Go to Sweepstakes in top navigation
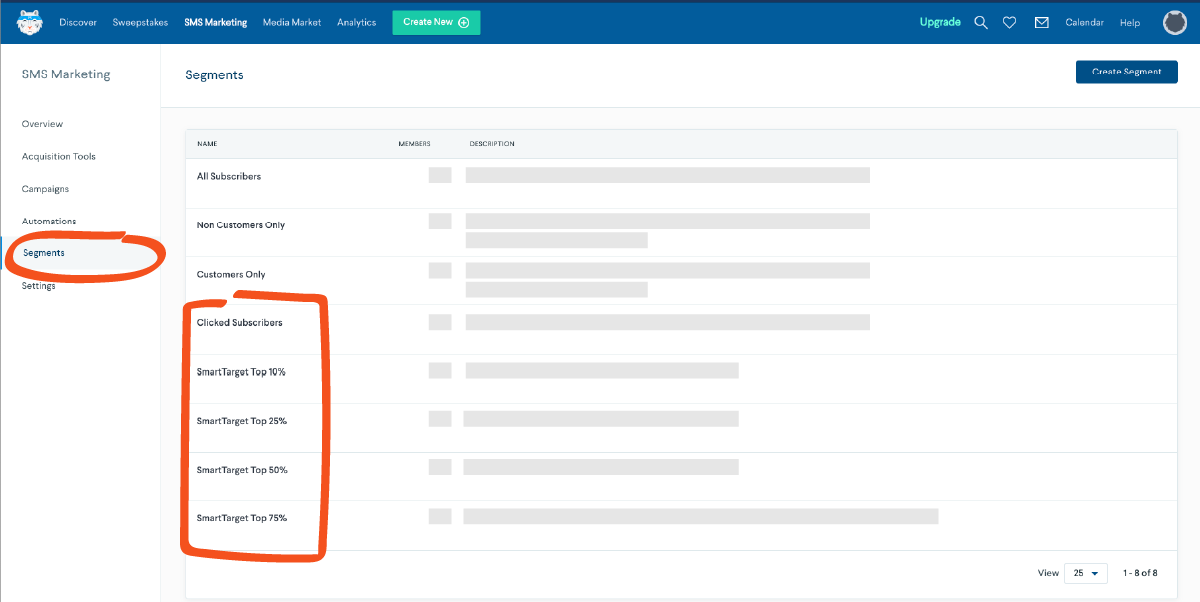This screenshot has height=602, width=1200. 140,22
